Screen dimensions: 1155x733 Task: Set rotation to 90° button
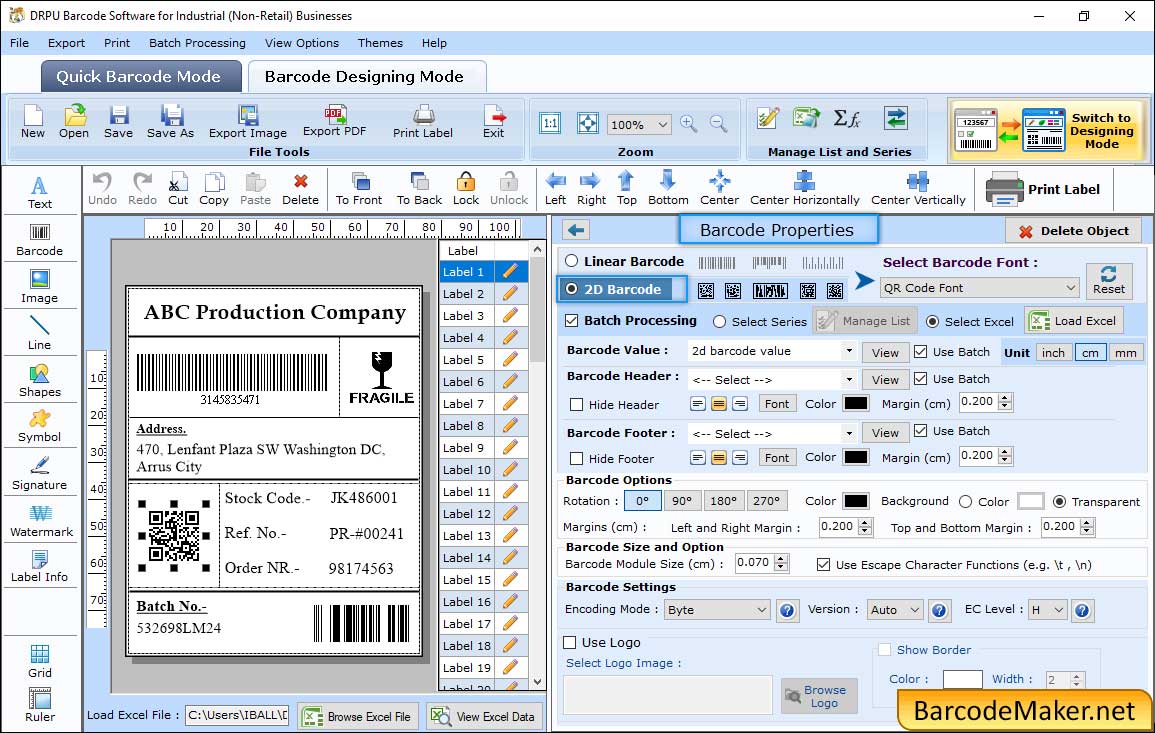tap(682, 501)
